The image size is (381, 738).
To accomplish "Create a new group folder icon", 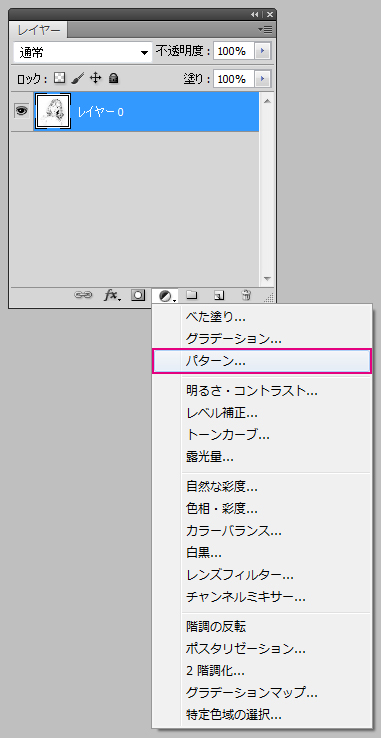I will [x=192, y=295].
